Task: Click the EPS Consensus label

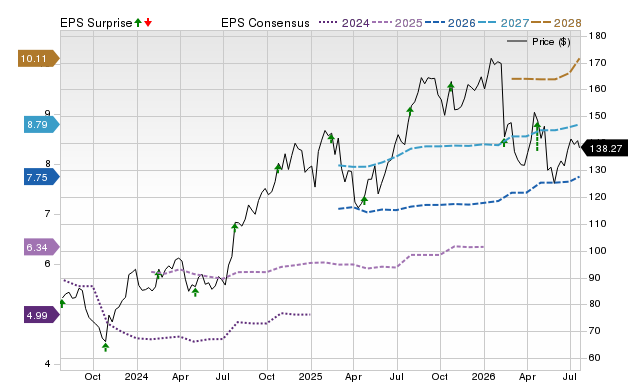Action: (265, 23)
